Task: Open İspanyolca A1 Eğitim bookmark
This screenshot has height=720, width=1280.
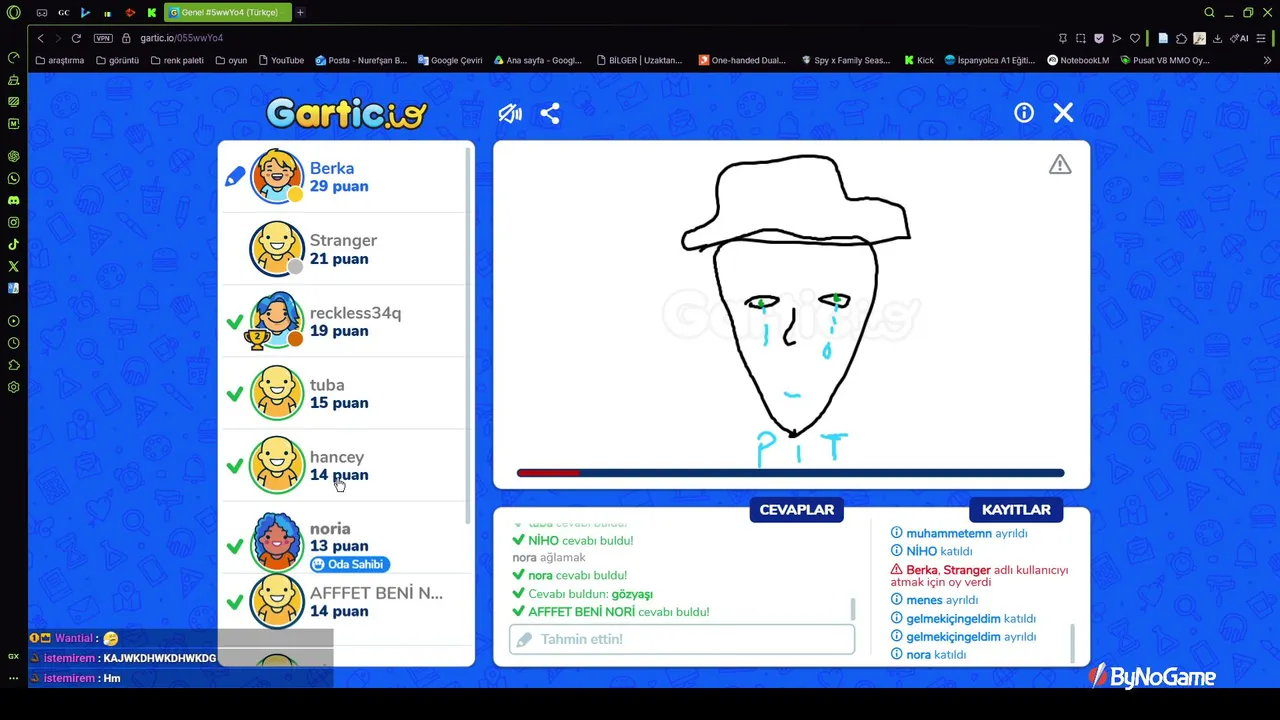Action: click(x=990, y=60)
